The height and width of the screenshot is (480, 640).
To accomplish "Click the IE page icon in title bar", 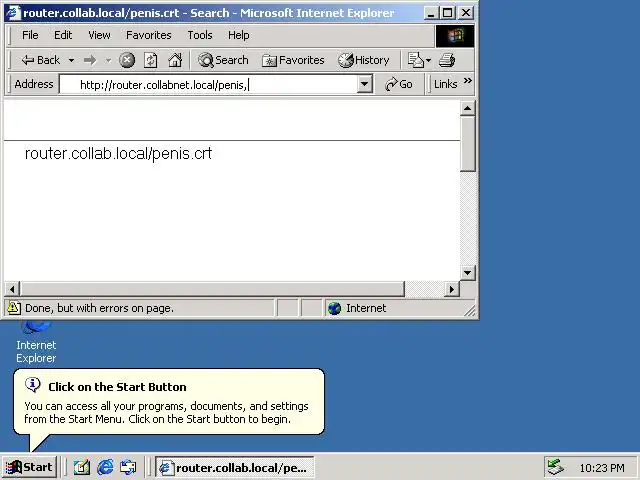I will pyautogui.click(x=13, y=13).
